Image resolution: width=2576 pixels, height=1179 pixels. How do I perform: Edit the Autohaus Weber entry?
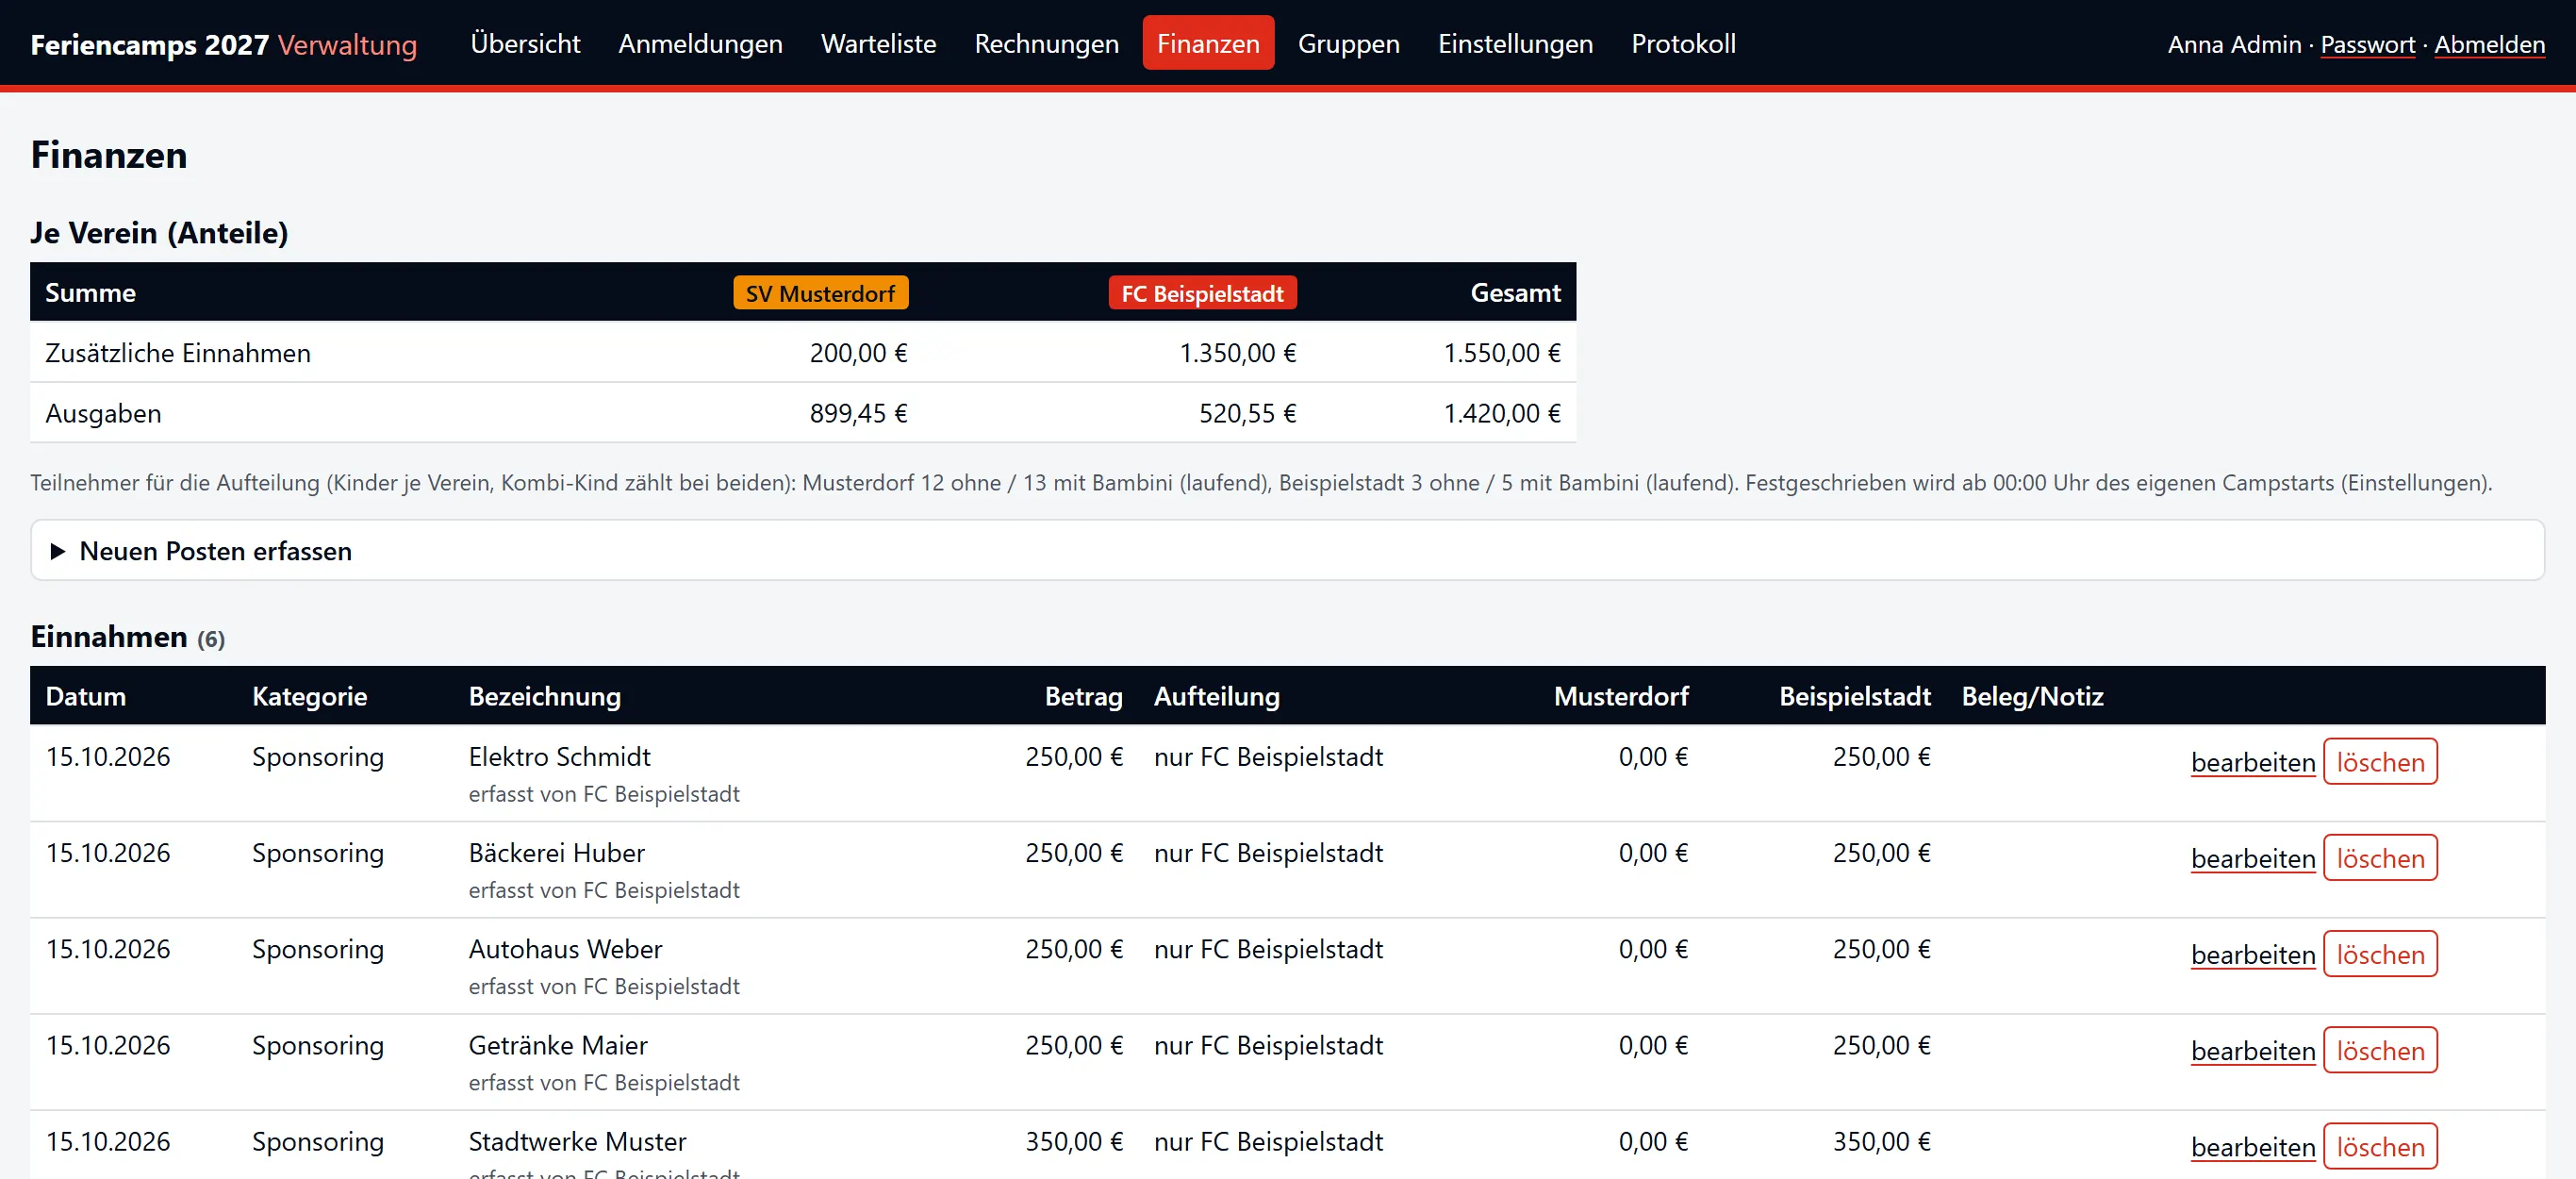click(2252, 954)
